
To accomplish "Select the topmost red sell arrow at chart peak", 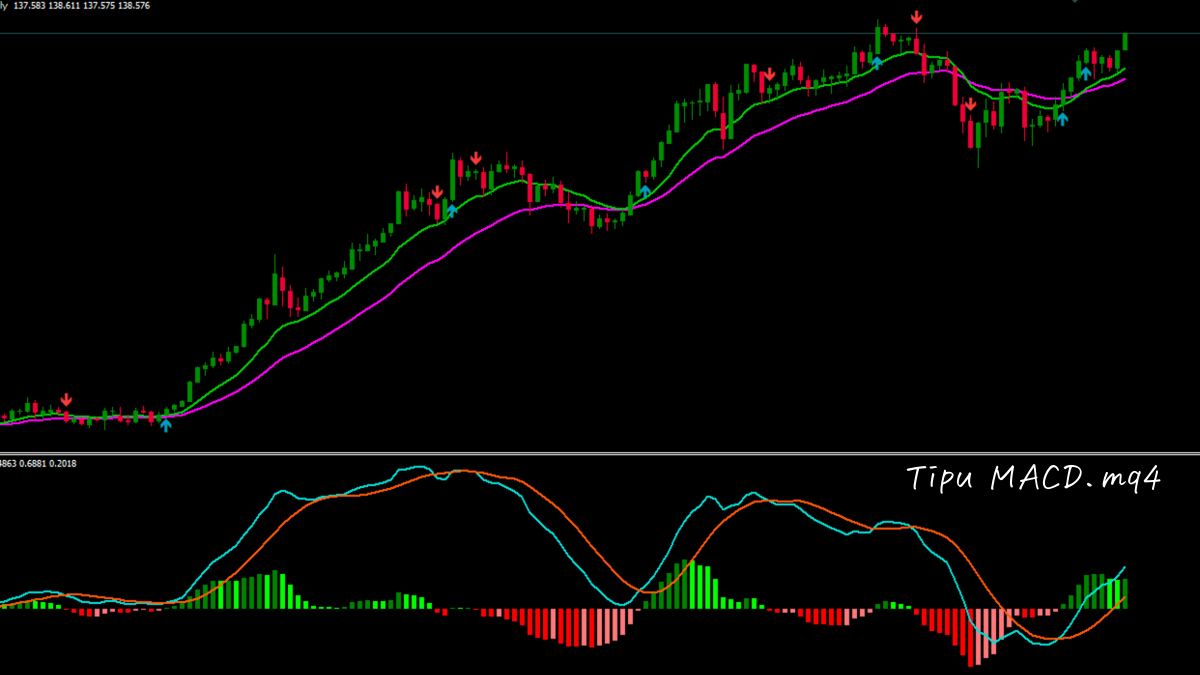I will coord(916,18).
